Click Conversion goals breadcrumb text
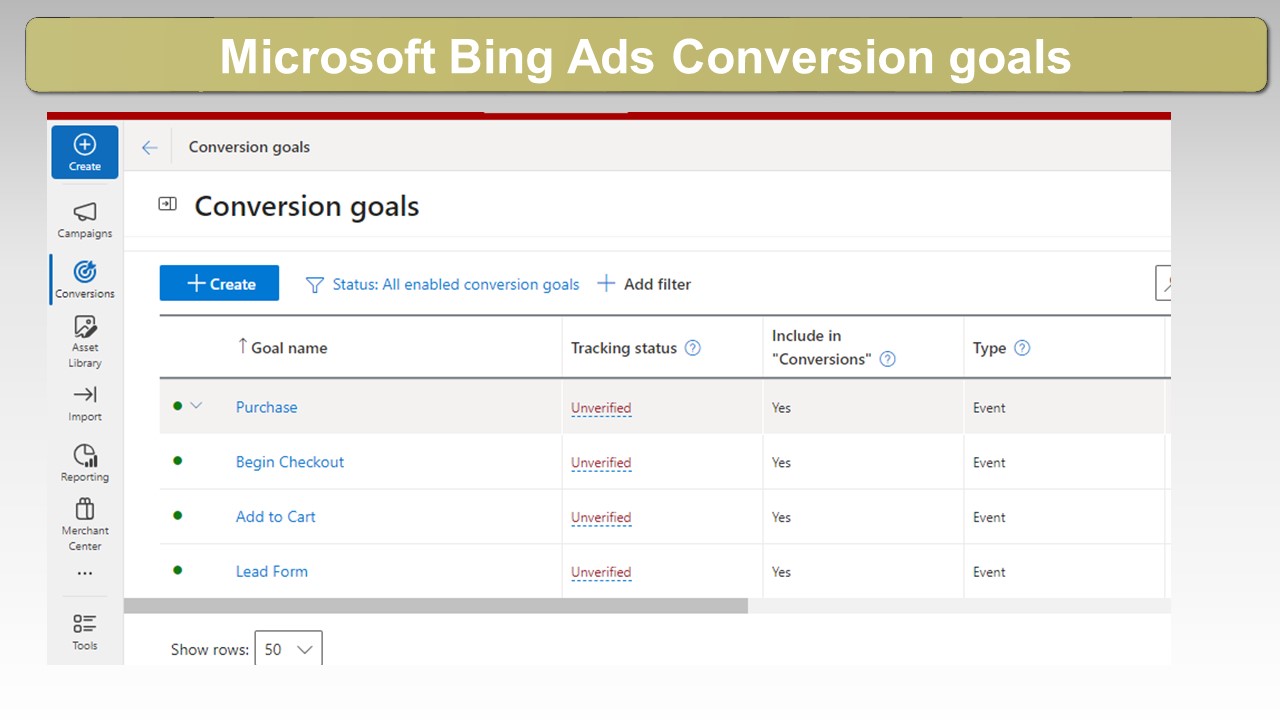1280x720 pixels. [249, 147]
